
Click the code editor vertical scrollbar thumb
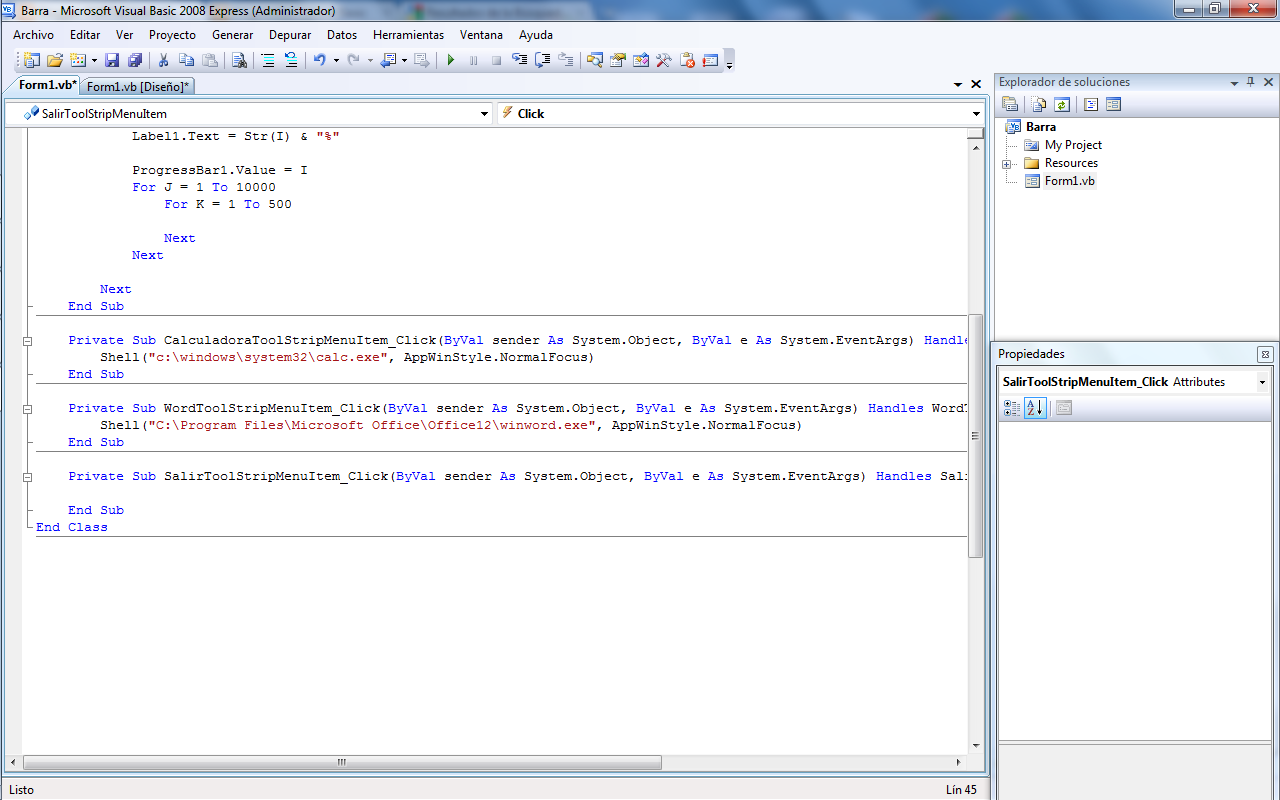click(976, 436)
